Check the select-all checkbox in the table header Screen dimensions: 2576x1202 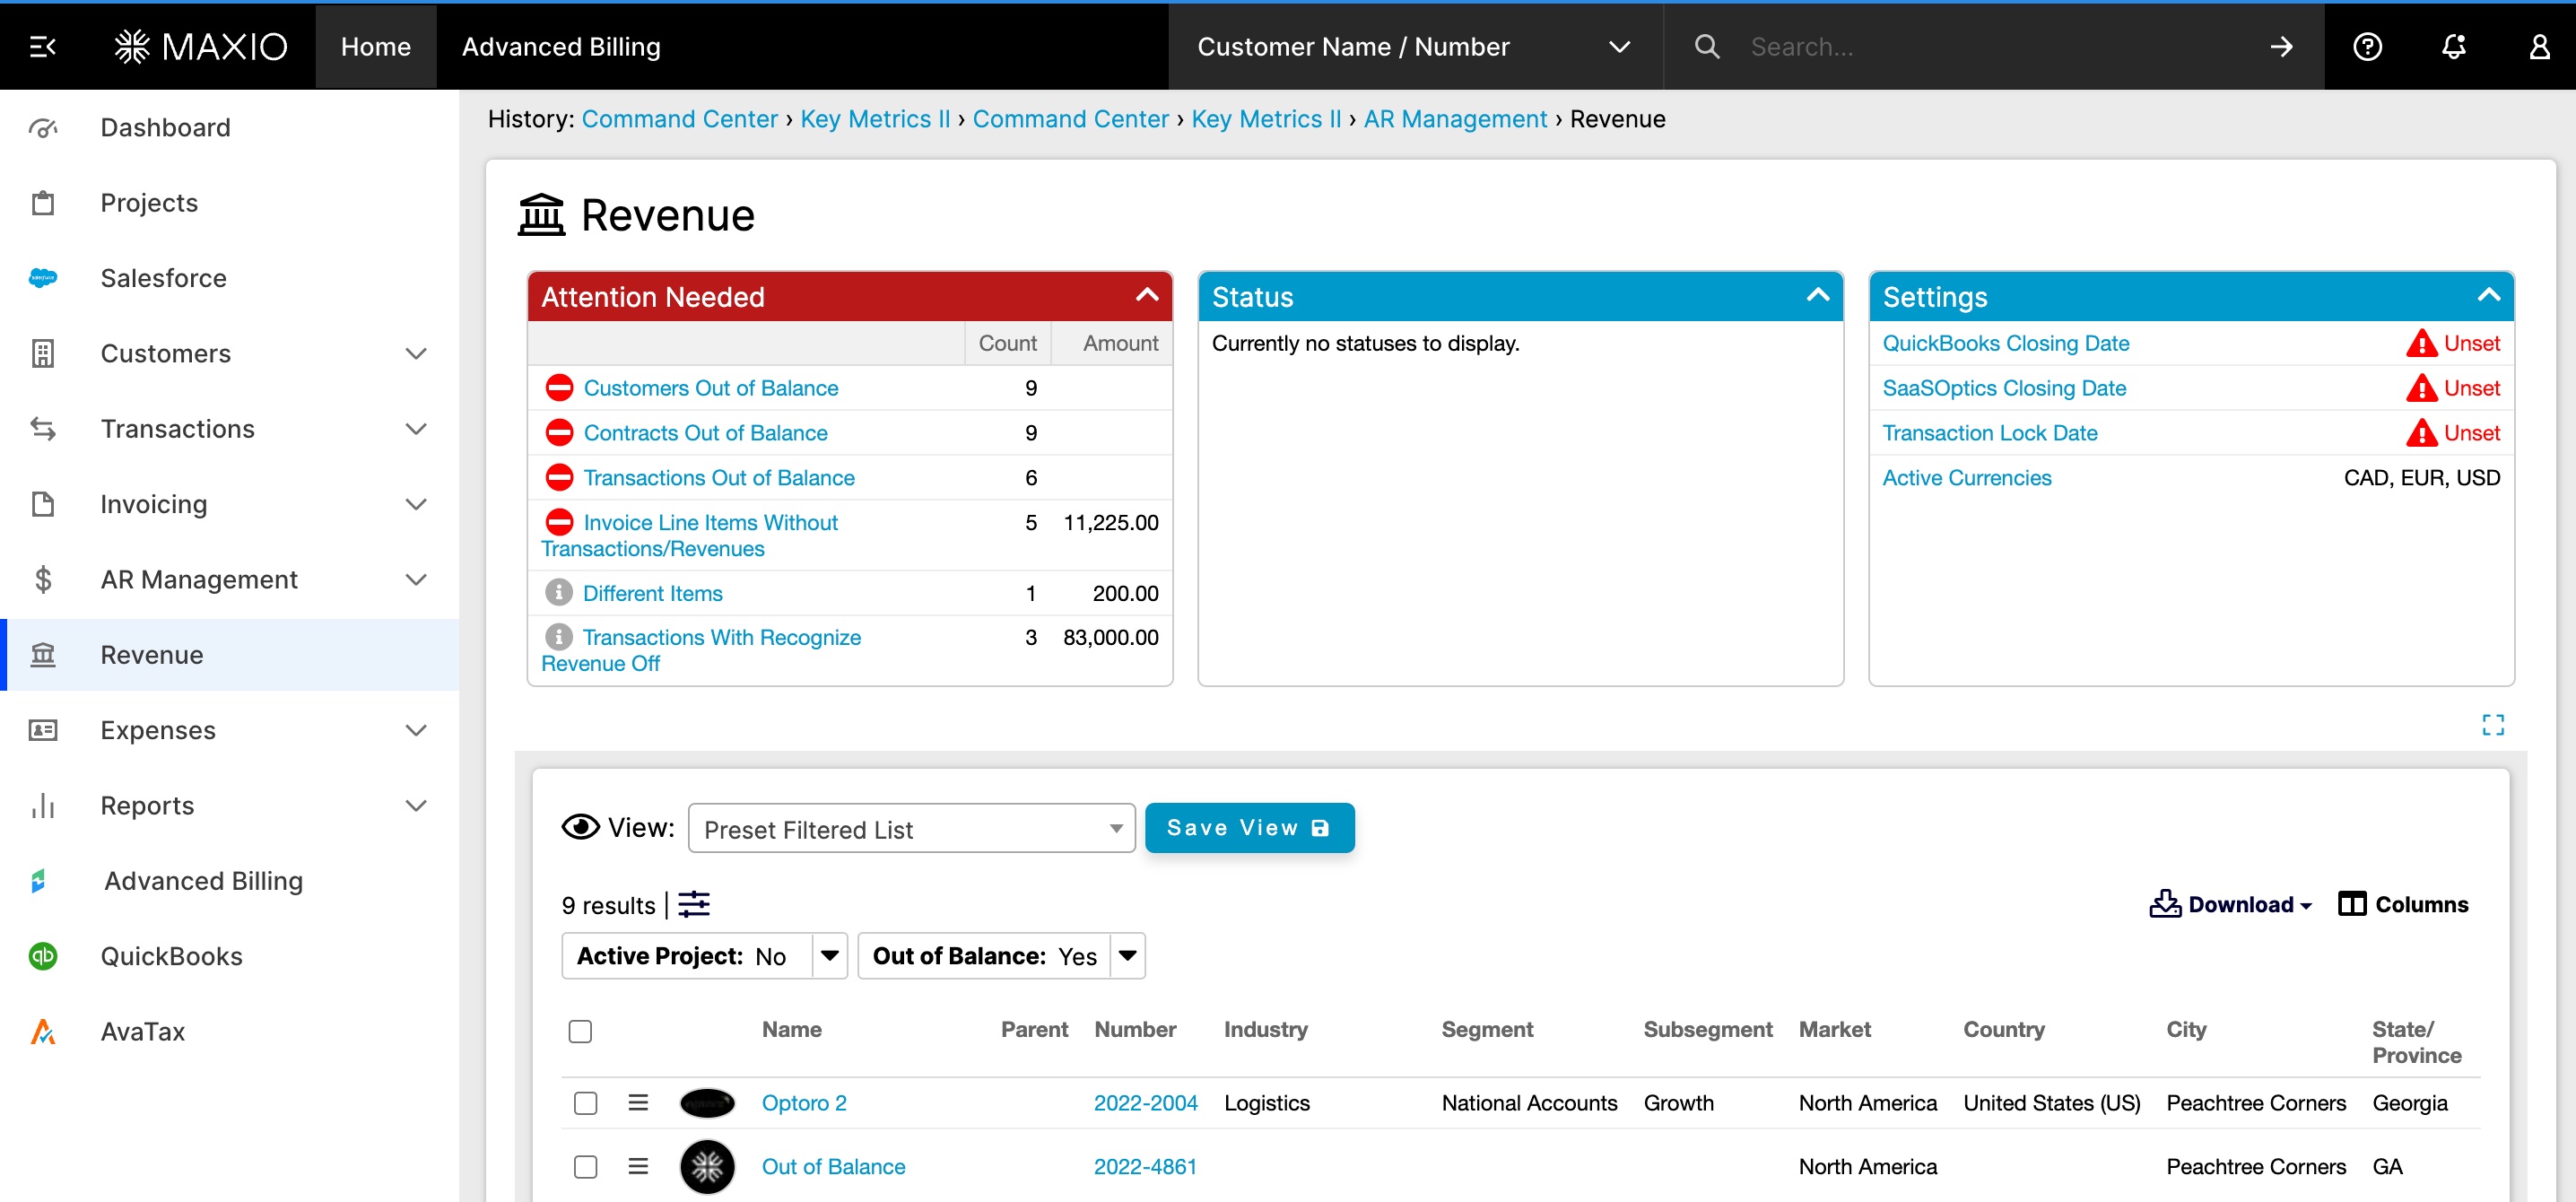click(580, 1030)
